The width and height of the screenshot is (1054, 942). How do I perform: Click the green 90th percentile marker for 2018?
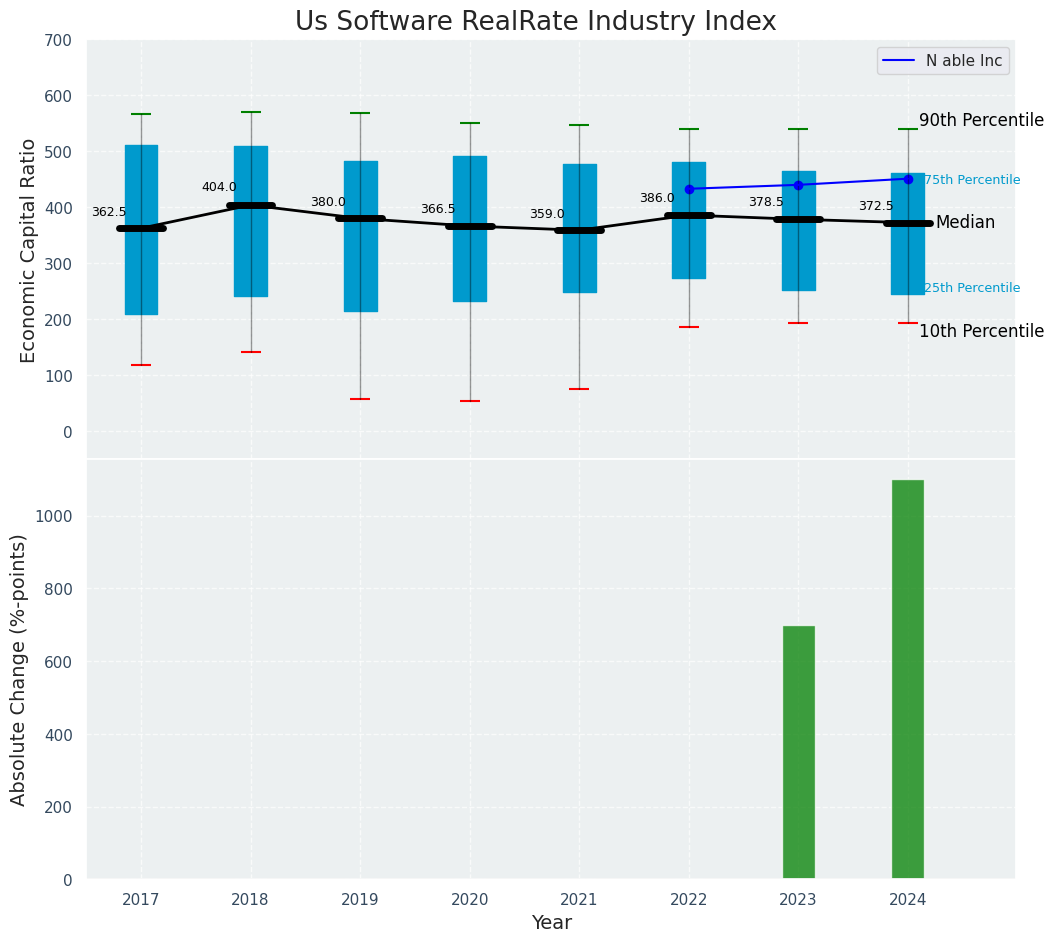(251, 112)
